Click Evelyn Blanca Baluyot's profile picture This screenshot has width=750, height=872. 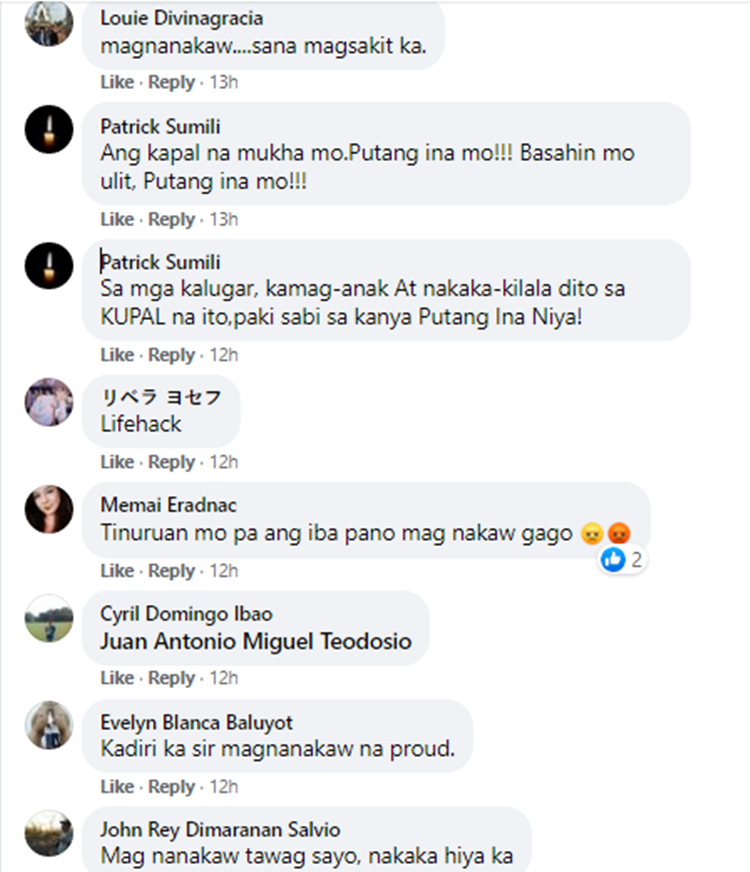pyautogui.click(x=49, y=725)
